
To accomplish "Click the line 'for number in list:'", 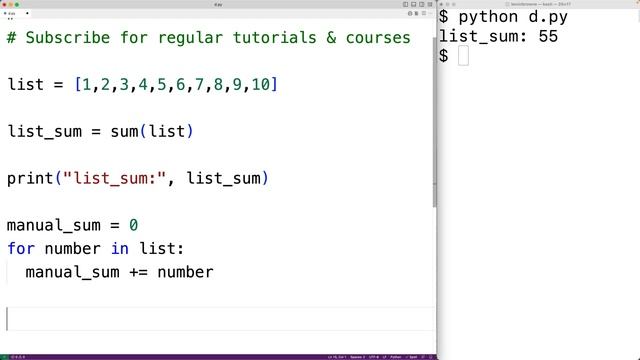I will coord(96,249).
